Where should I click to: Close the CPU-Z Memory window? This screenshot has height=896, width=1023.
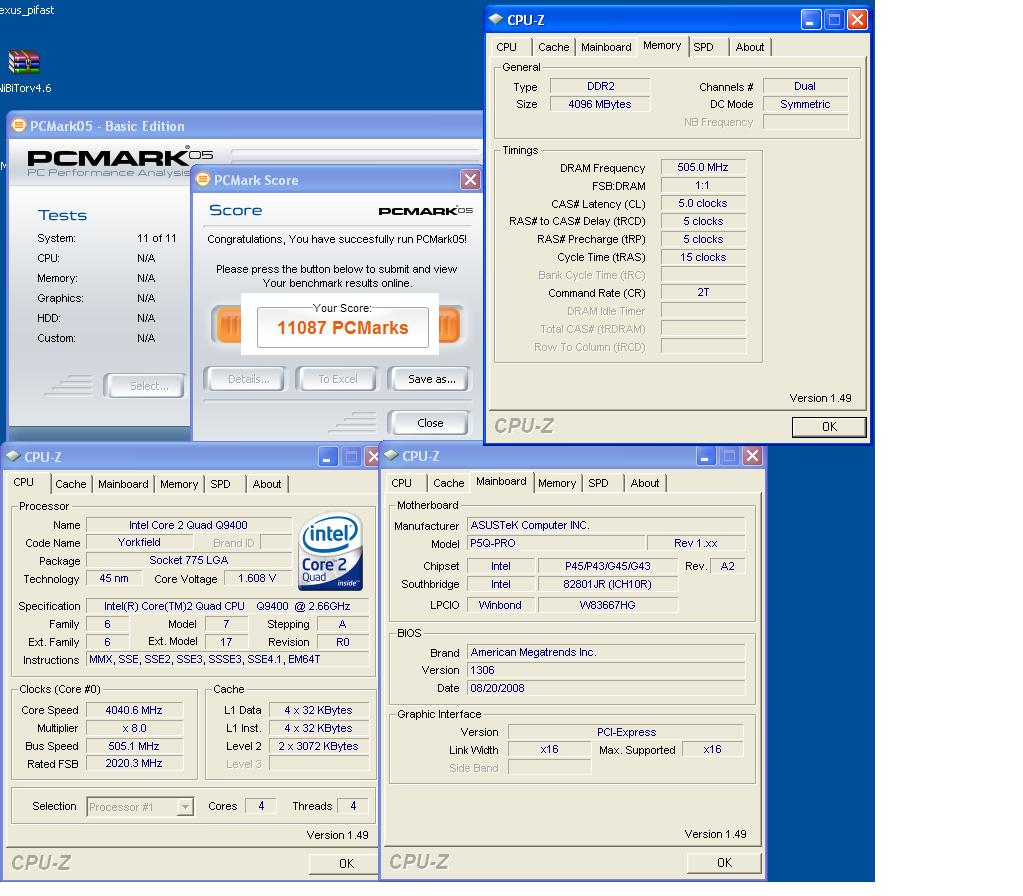[x=857, y=20]
